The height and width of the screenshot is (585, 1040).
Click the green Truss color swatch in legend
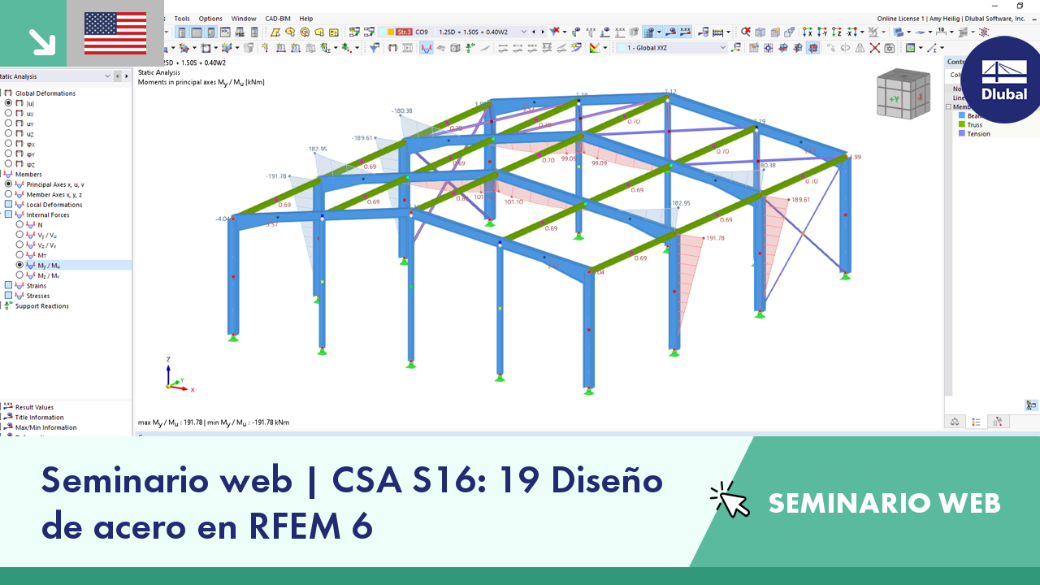[x=962, y=125]
